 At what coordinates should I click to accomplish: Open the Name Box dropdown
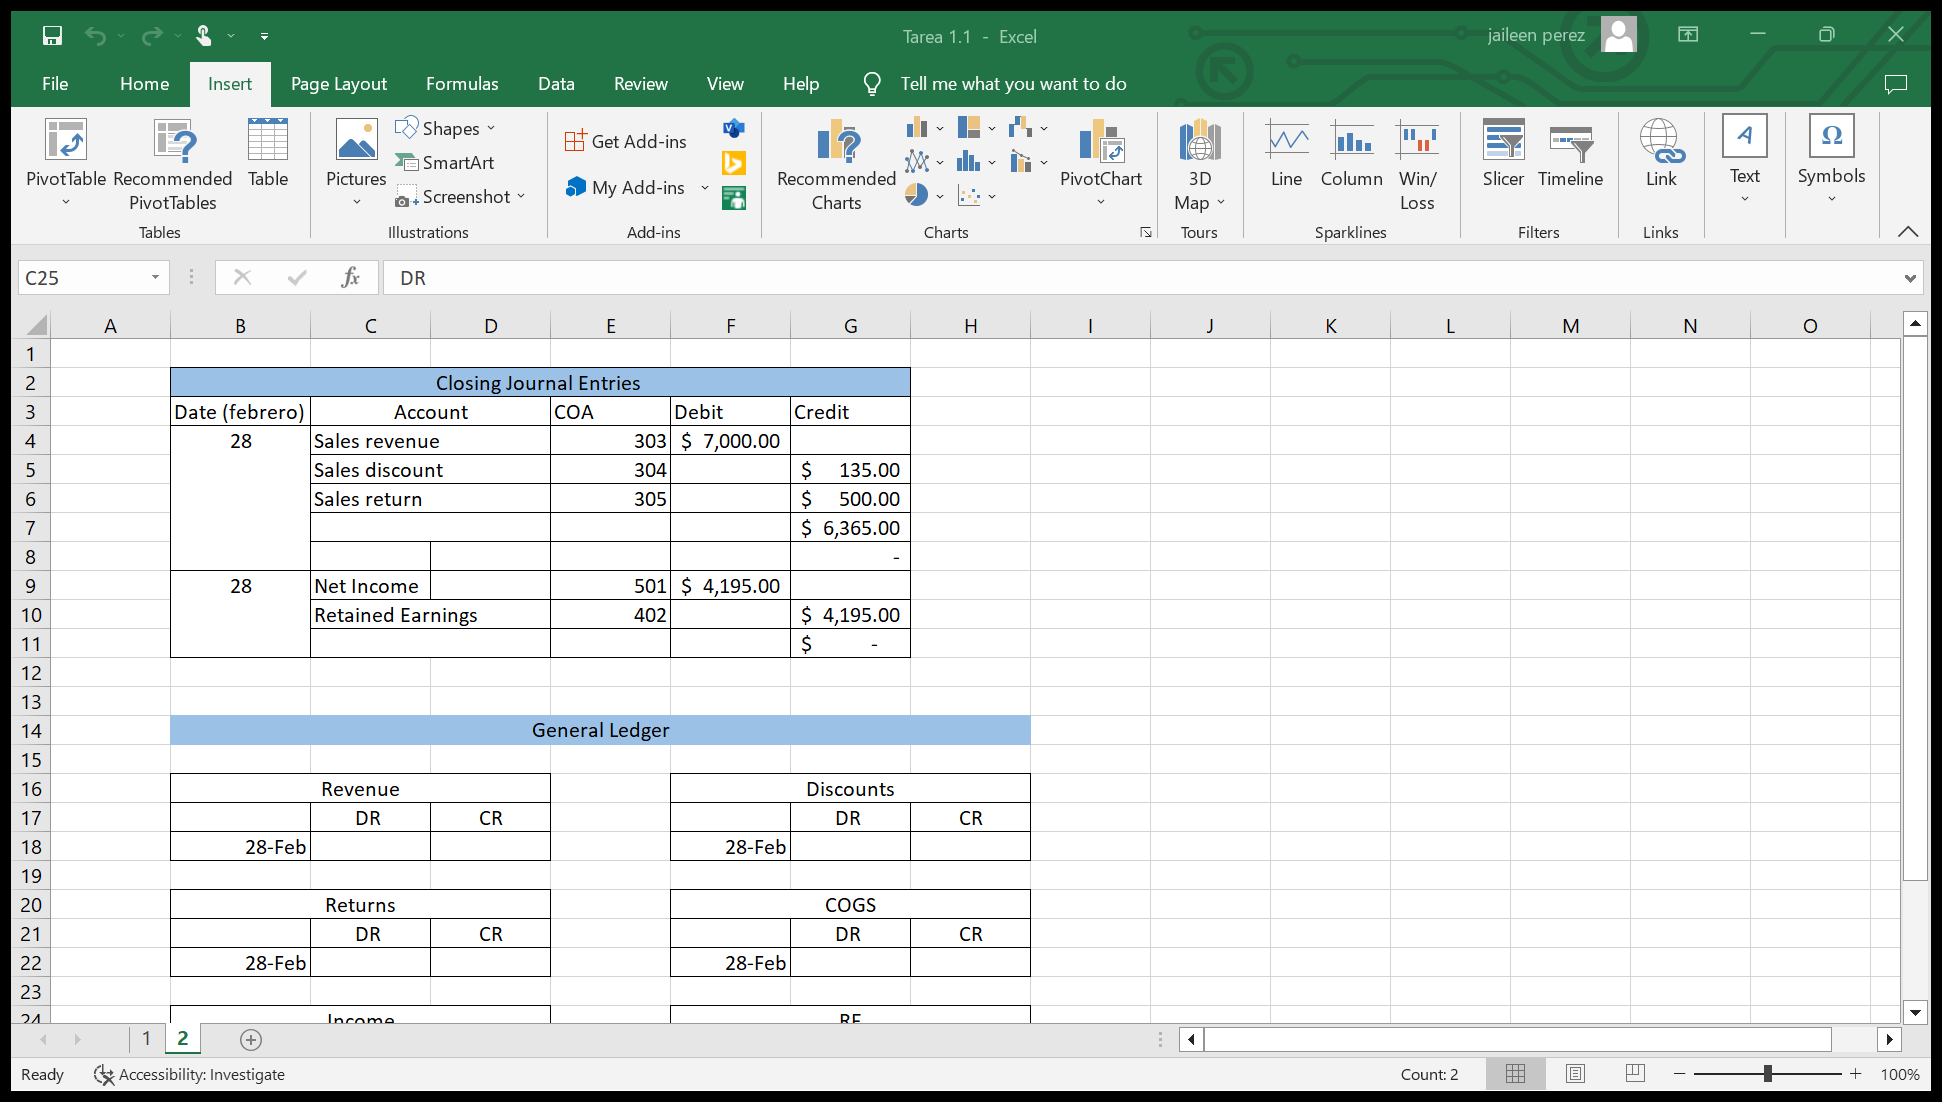tap(155, 278)
